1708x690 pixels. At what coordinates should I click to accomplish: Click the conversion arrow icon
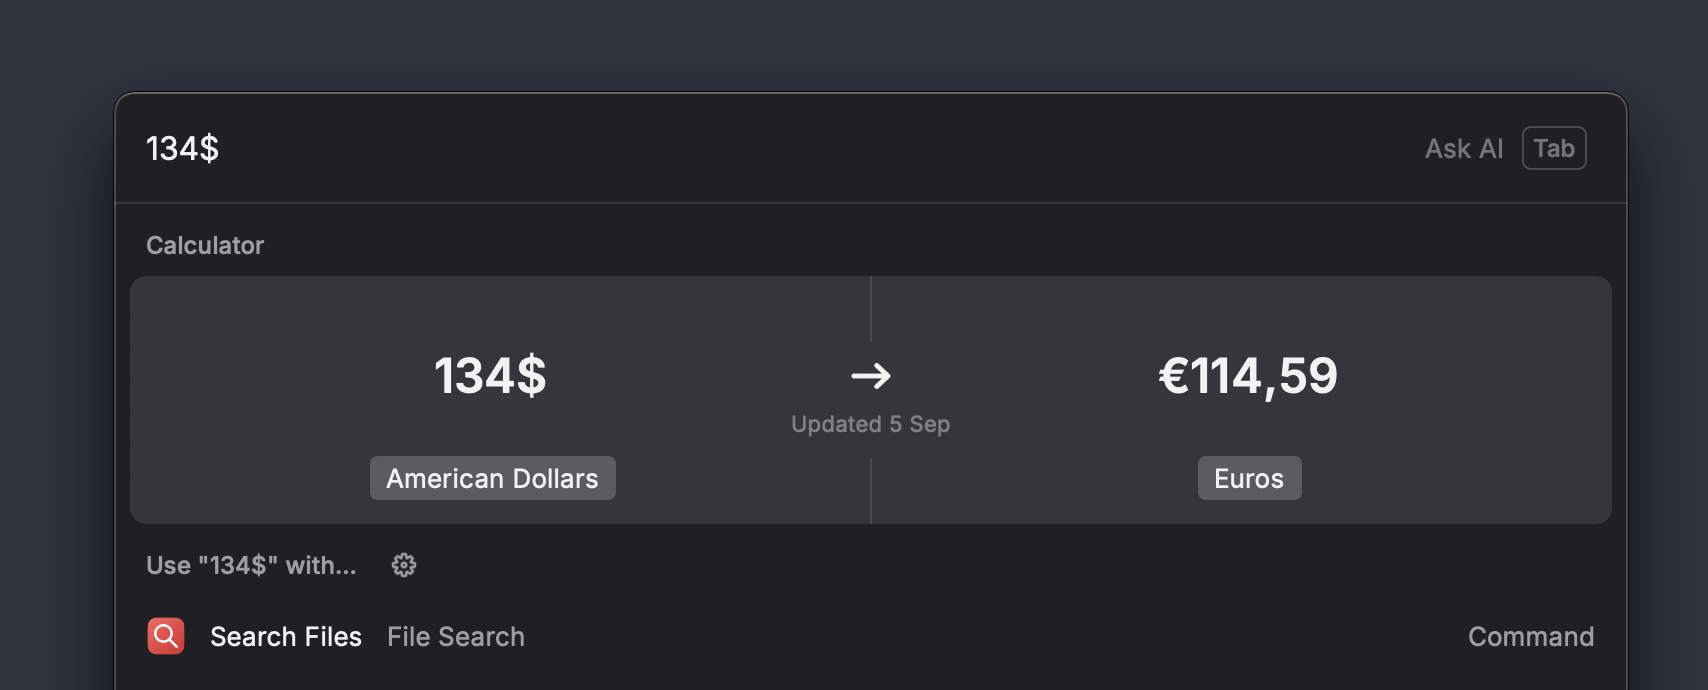870,376
